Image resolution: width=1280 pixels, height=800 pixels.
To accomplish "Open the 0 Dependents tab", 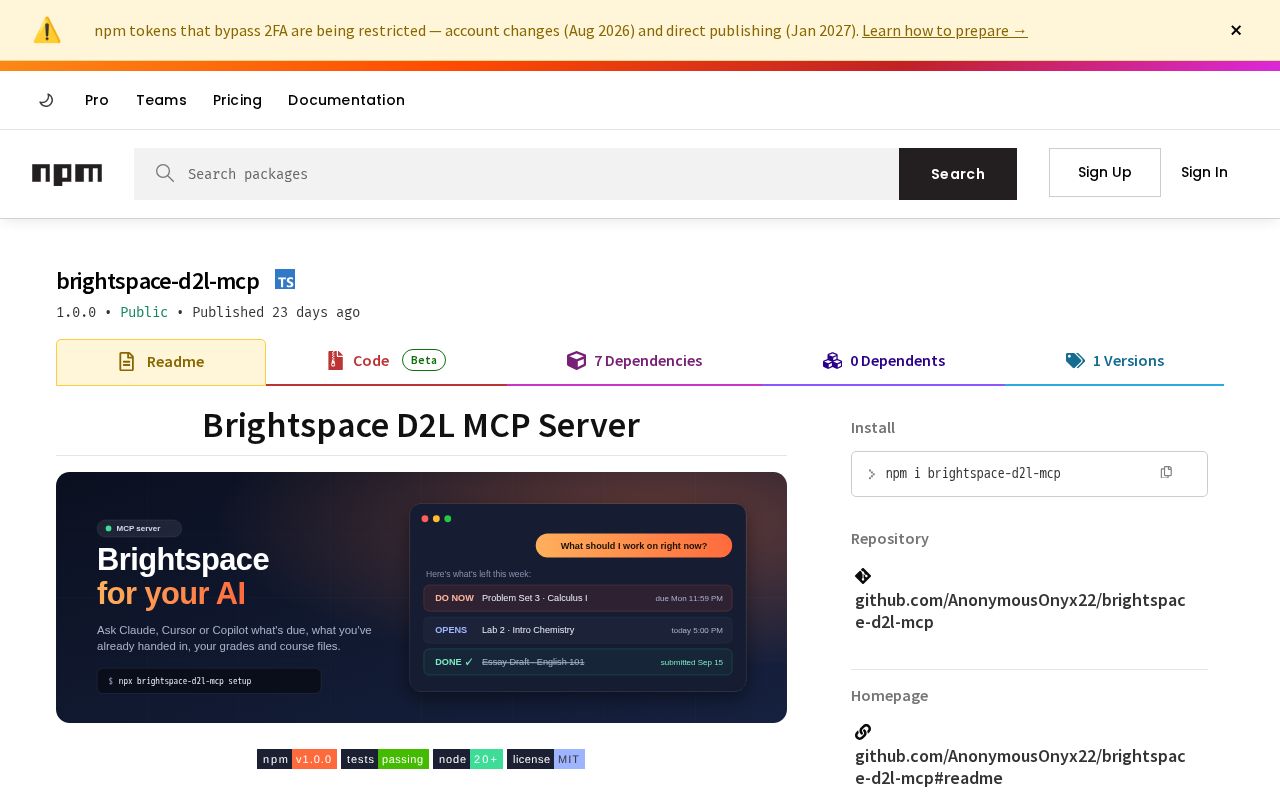I will (x=884, y=361).
